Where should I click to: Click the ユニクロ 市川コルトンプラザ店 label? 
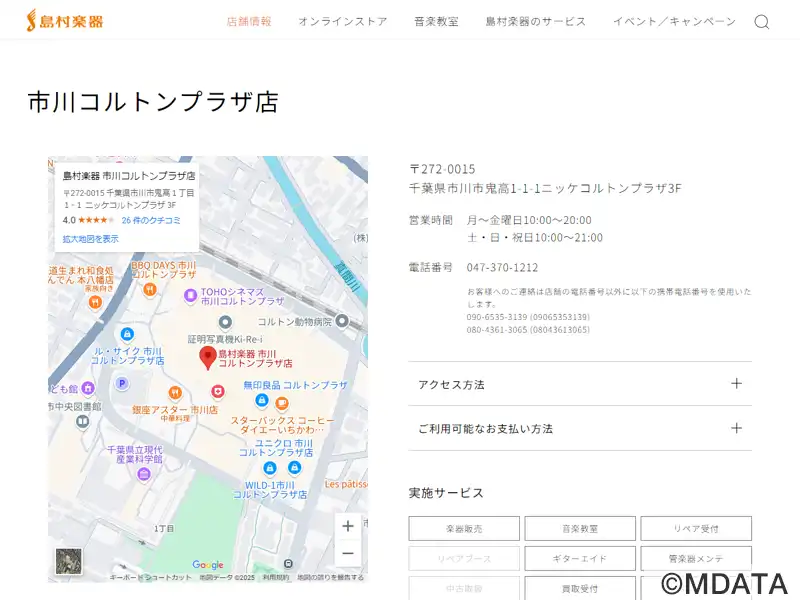[276, 448]
